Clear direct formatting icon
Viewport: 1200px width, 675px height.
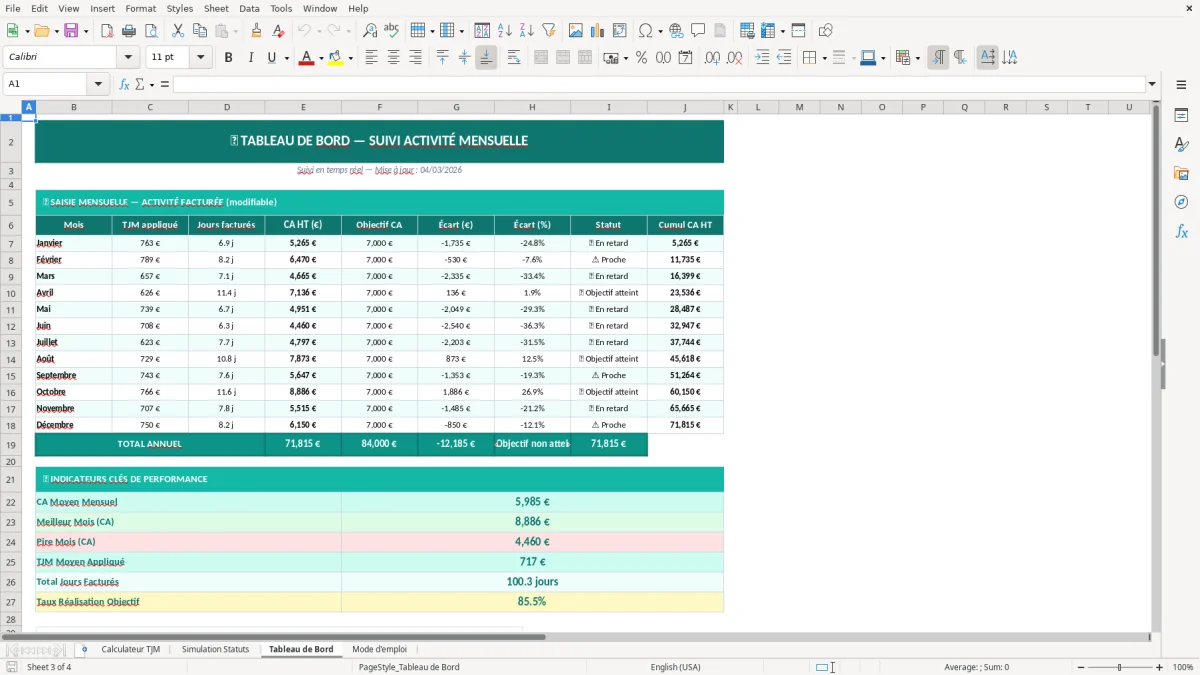click(278, 31)
